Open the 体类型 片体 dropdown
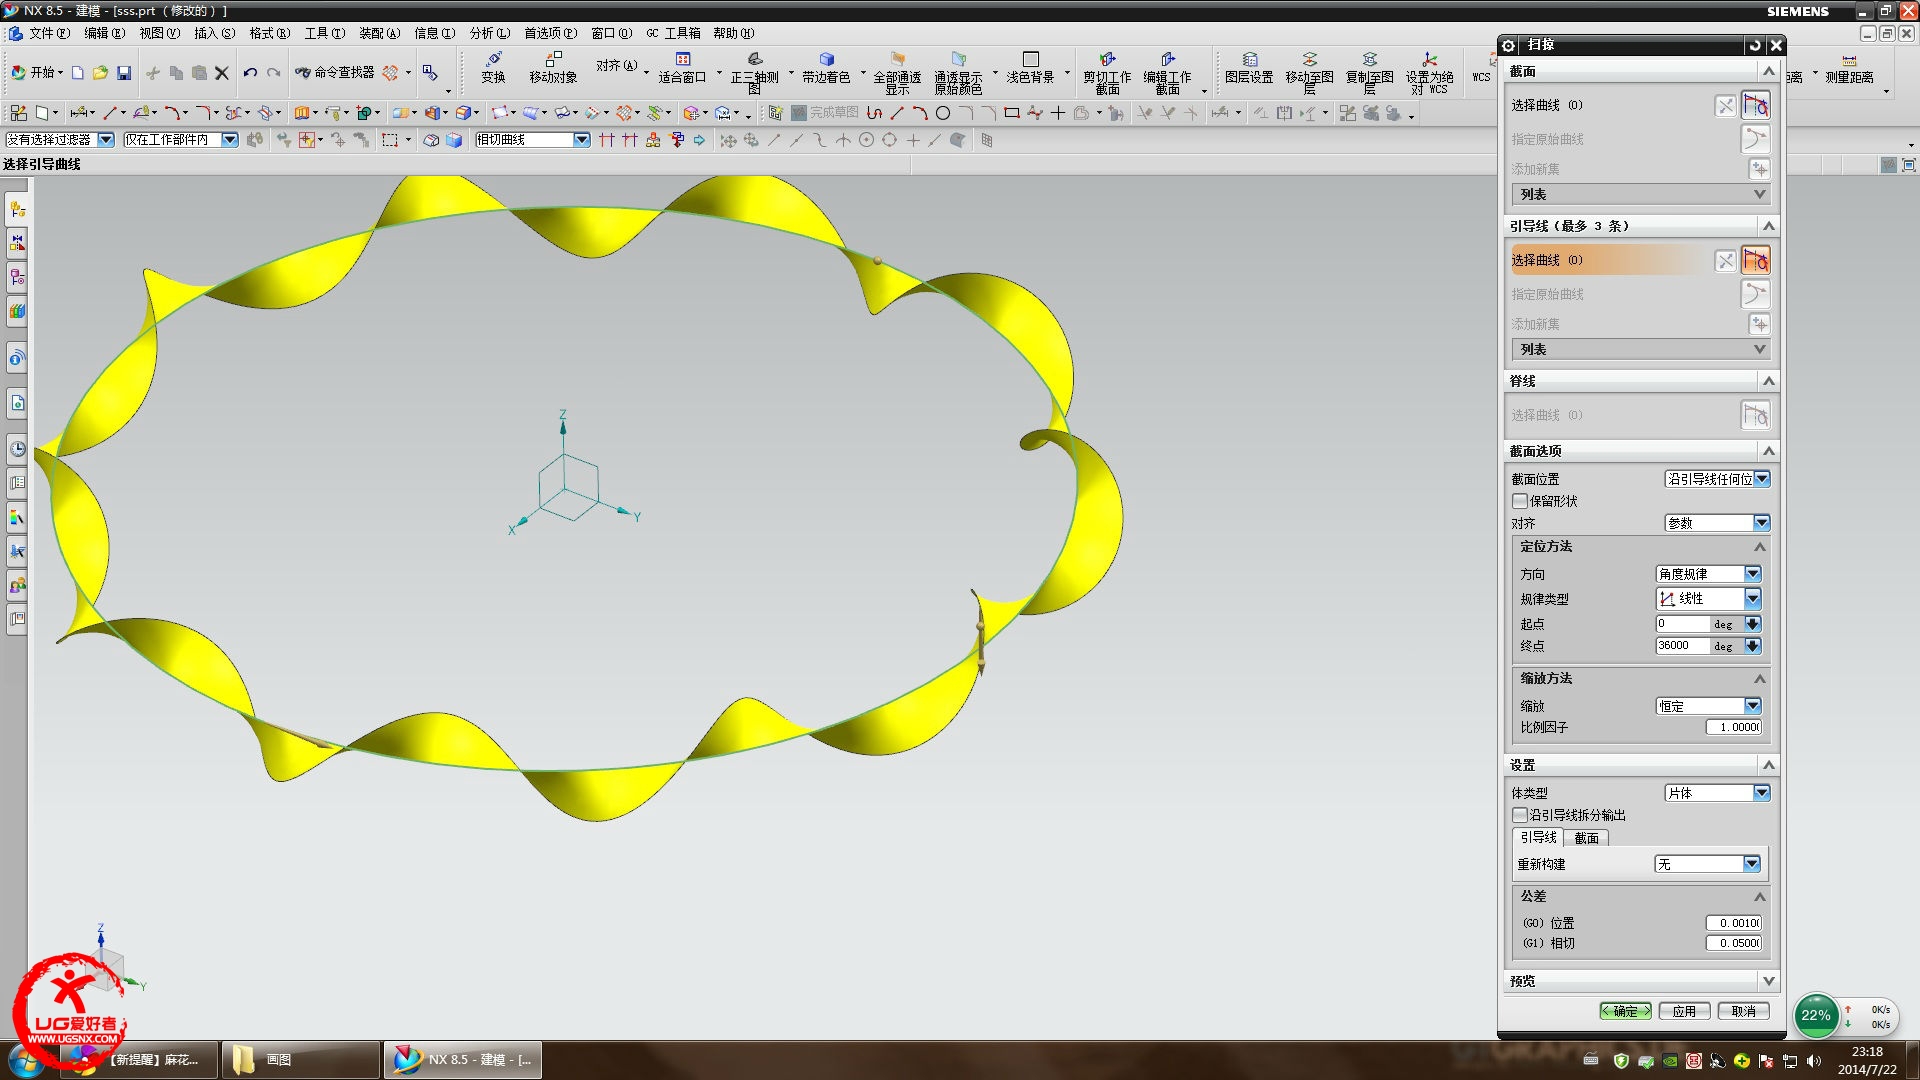Image resolution: width=1920 pixels, height=1080 pixels. [x=1718, y=793]
